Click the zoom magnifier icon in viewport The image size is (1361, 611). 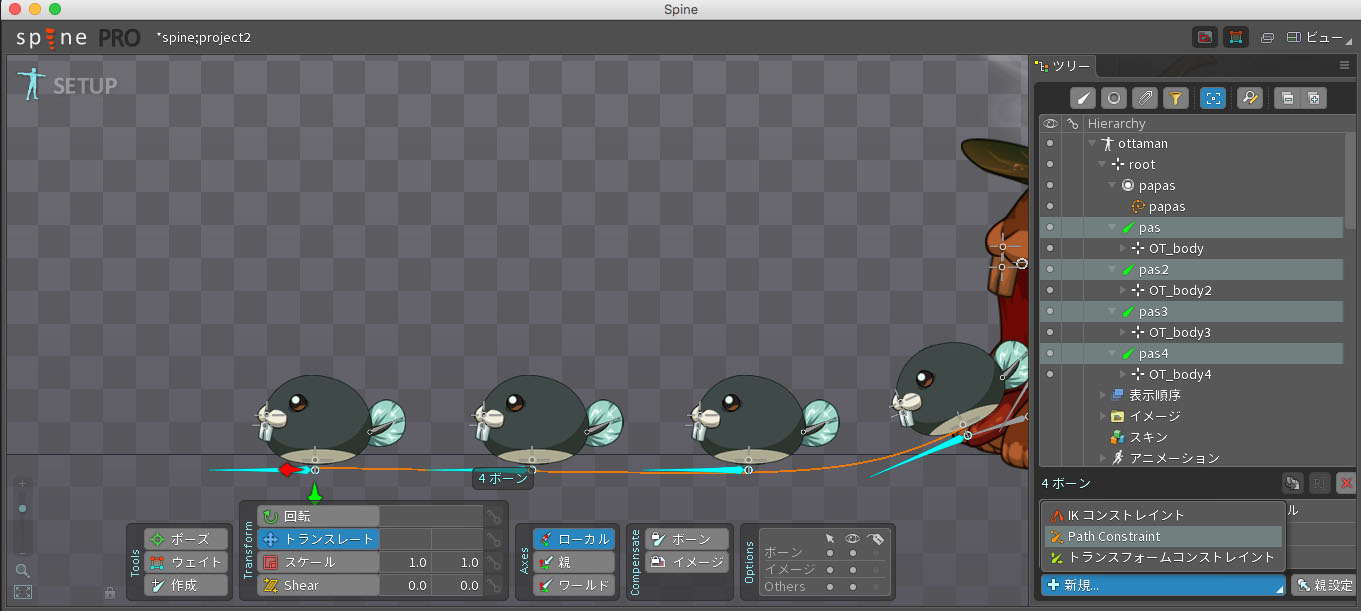click(x=23, y=571)
